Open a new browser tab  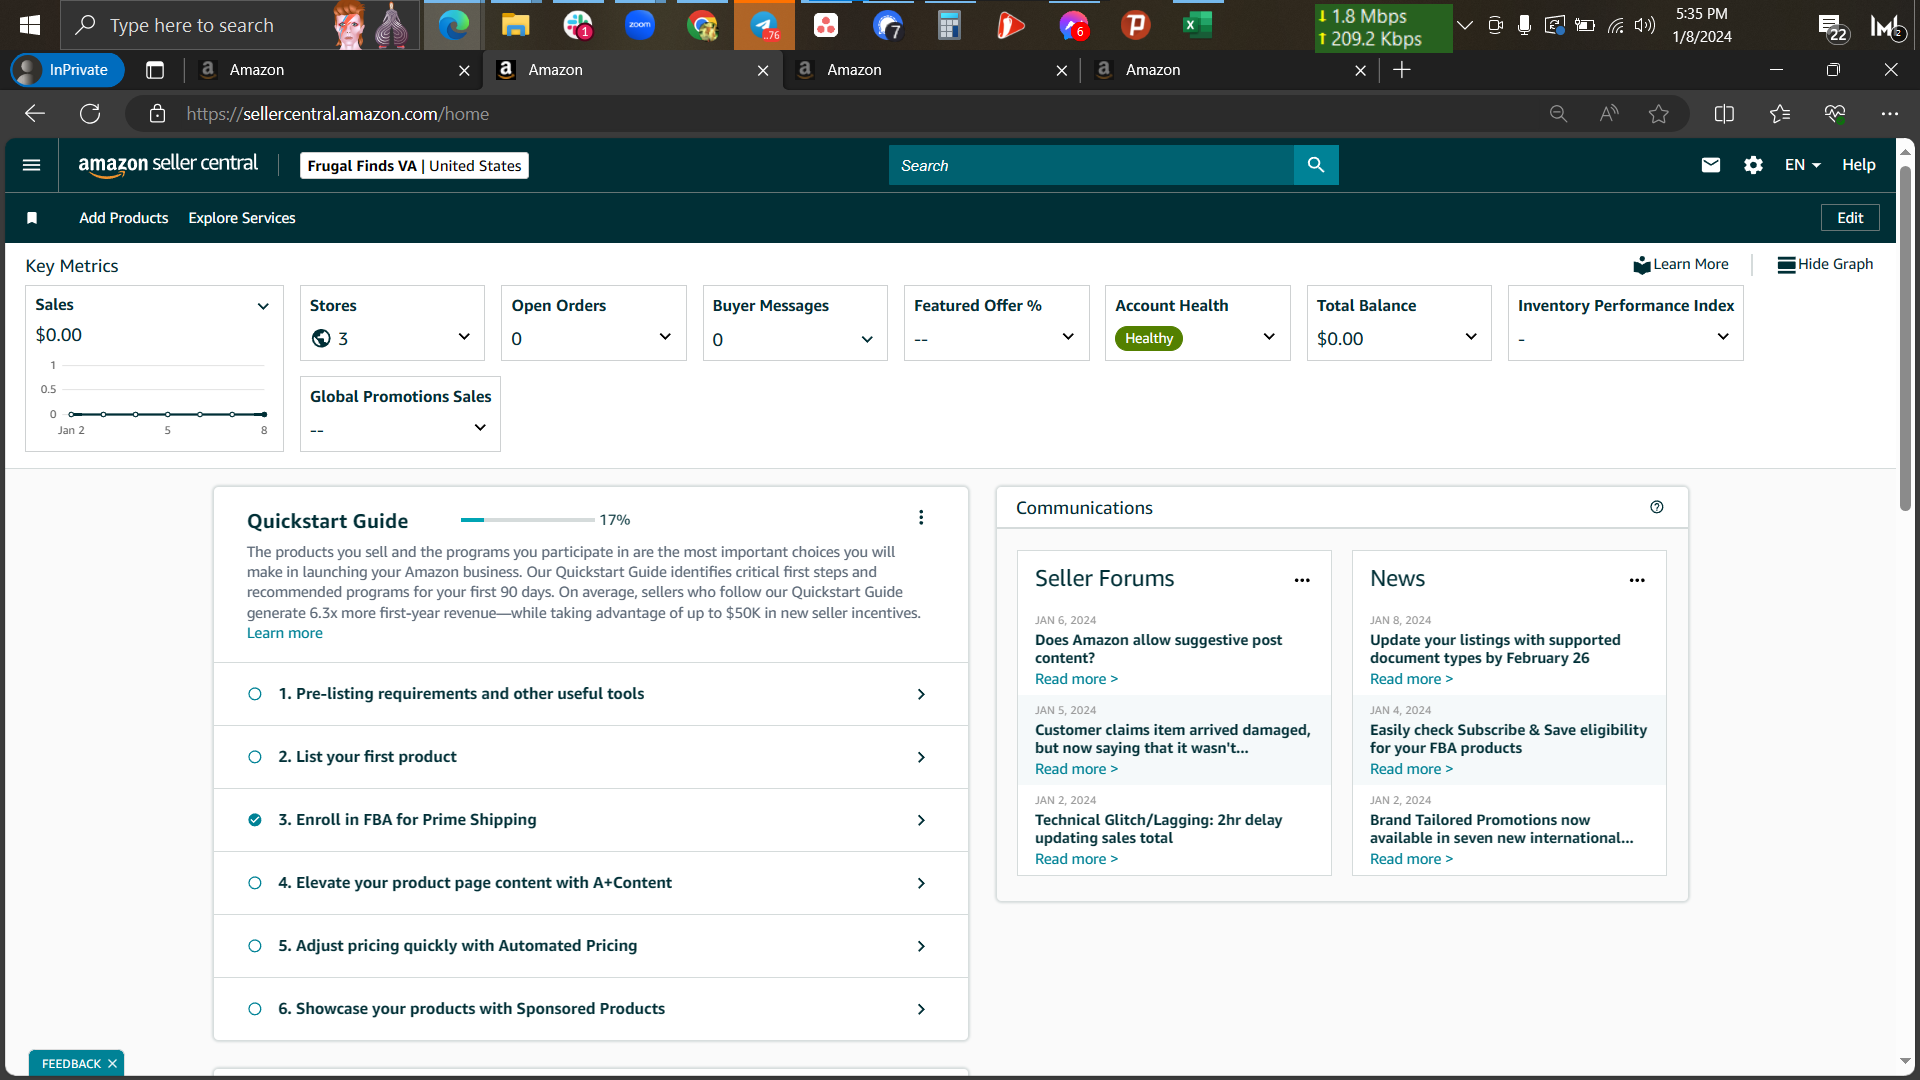click(1402, 70)
